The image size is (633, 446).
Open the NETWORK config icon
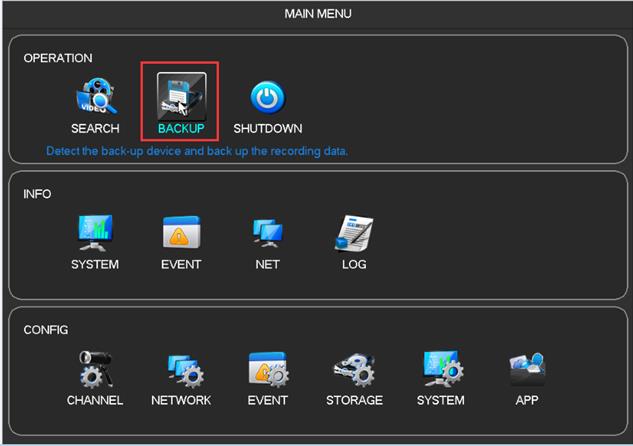[181, 369]
